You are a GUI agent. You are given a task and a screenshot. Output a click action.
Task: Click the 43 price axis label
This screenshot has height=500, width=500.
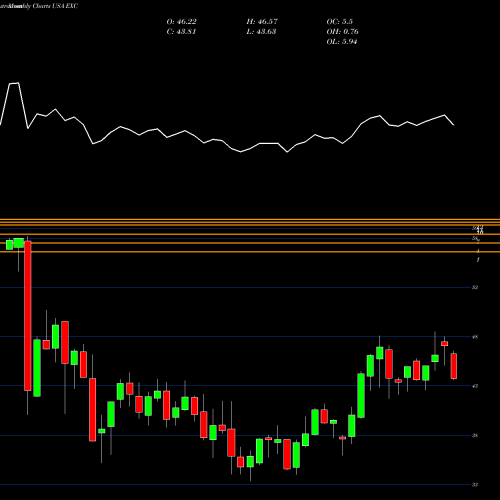(475, 386)
